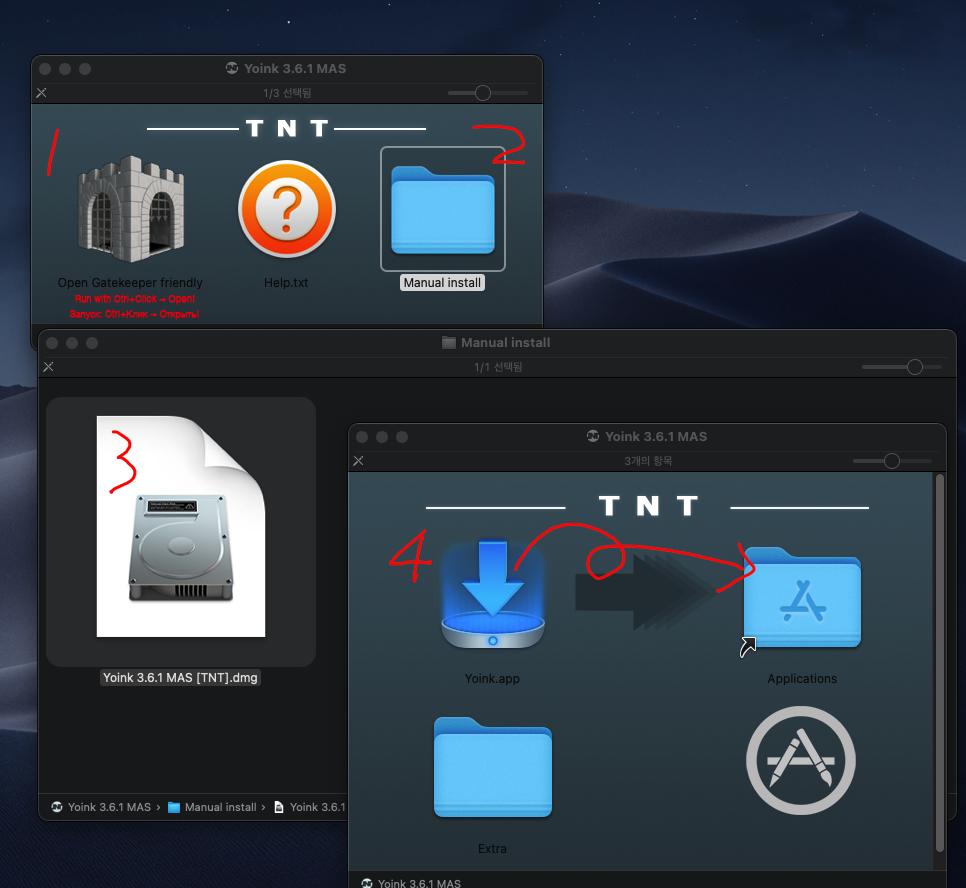Open the Gatekeeper friendly castle icon
This screenshot has height=888, width=966.
click(x=130, y=208)
